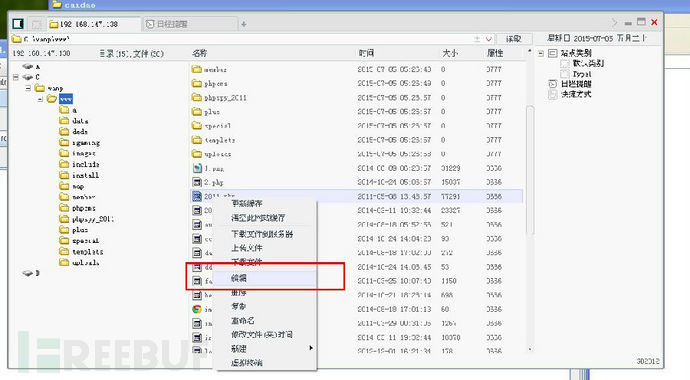The width and height of the screenshot is (690, 380).
Task: Select the drive C icon in the tree
Action: [x=28, y=77]
